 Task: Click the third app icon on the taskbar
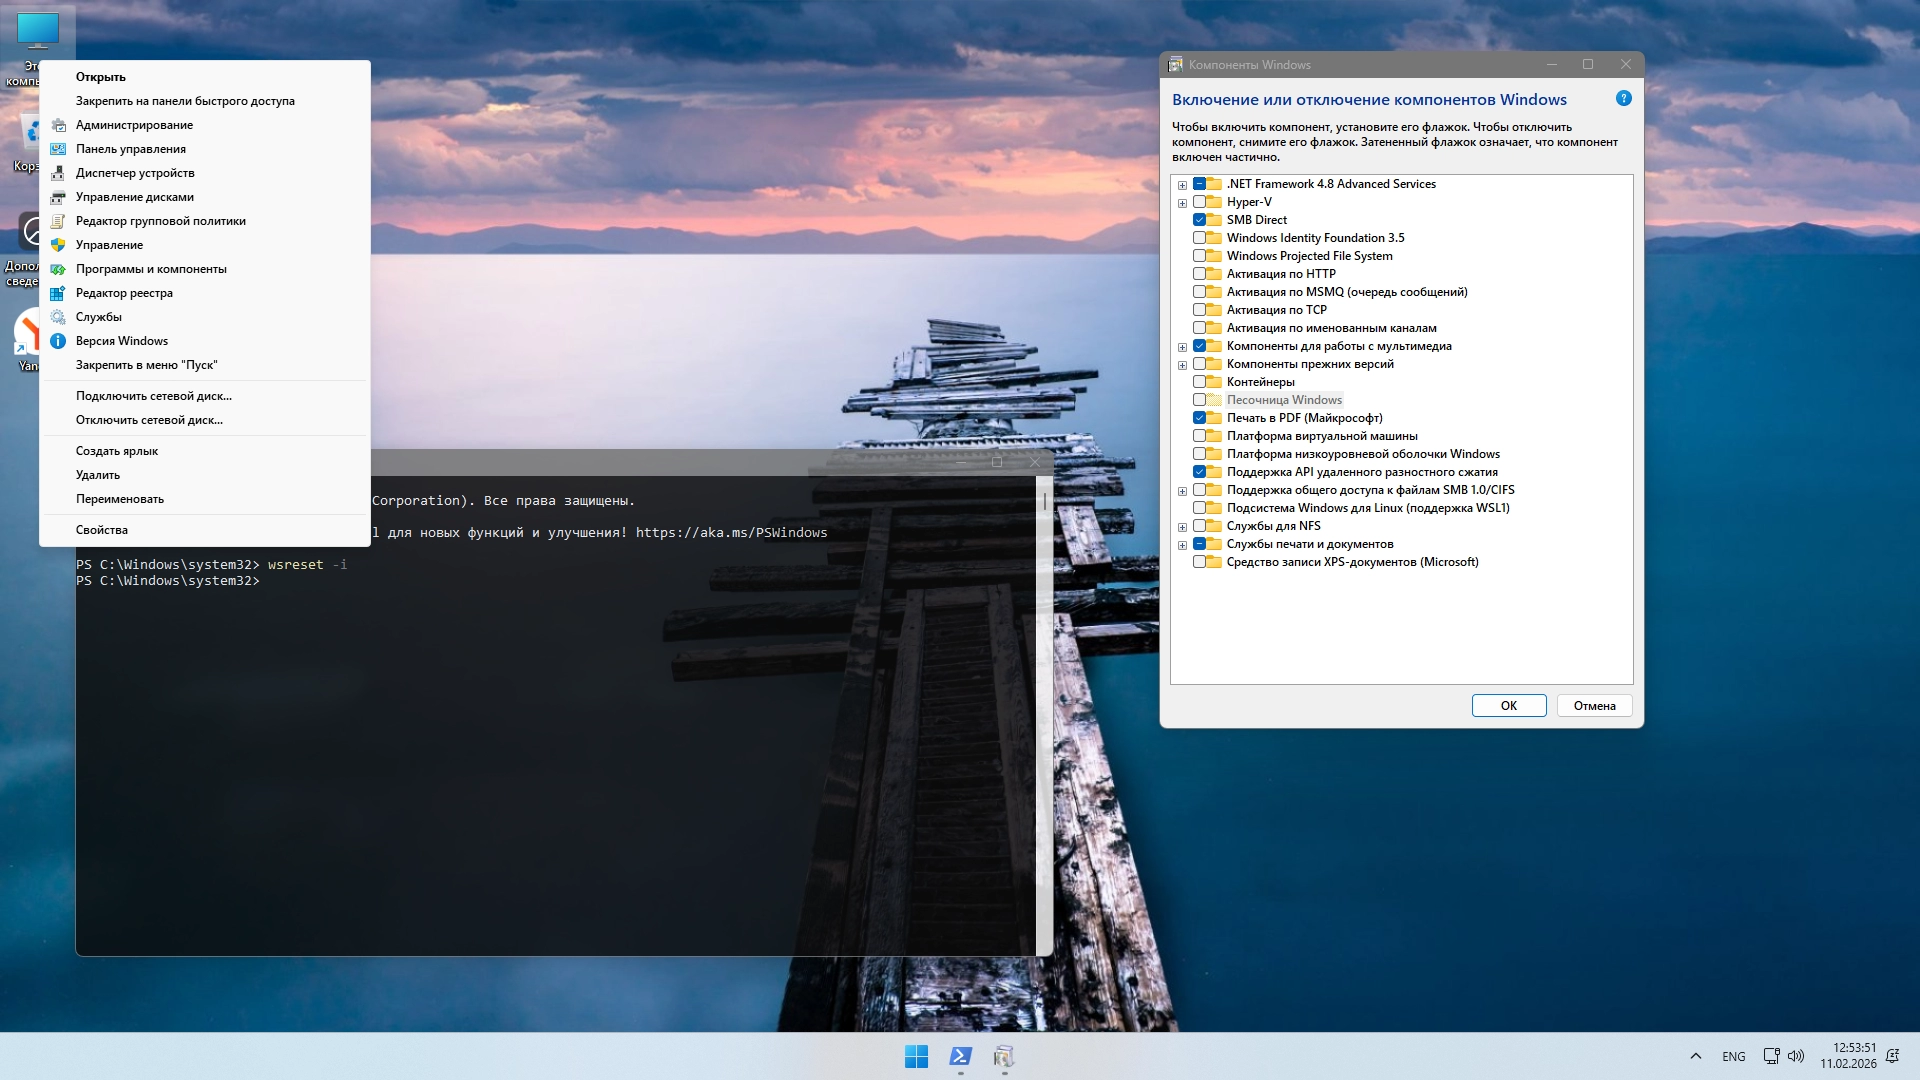click(1003, 1056)
